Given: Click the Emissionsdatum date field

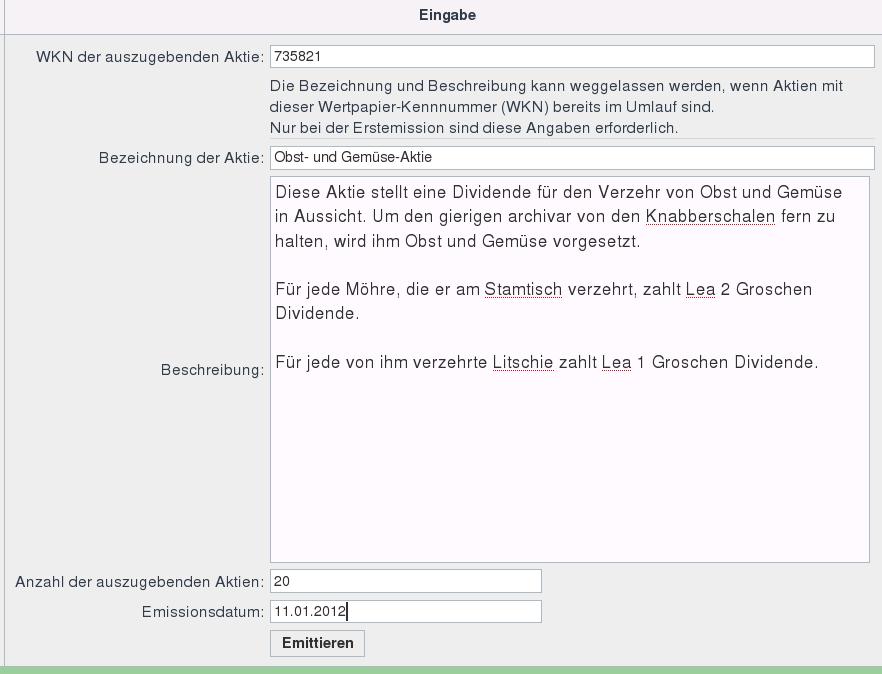Looking at the screenshot, I should click(x=405, y=611).
